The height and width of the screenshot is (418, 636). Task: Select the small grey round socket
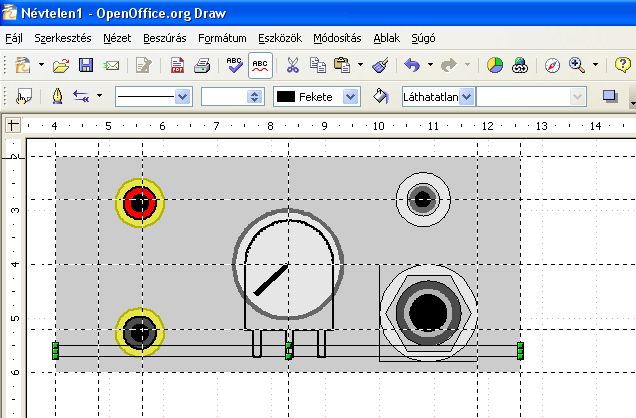click(x=423, y=199)
